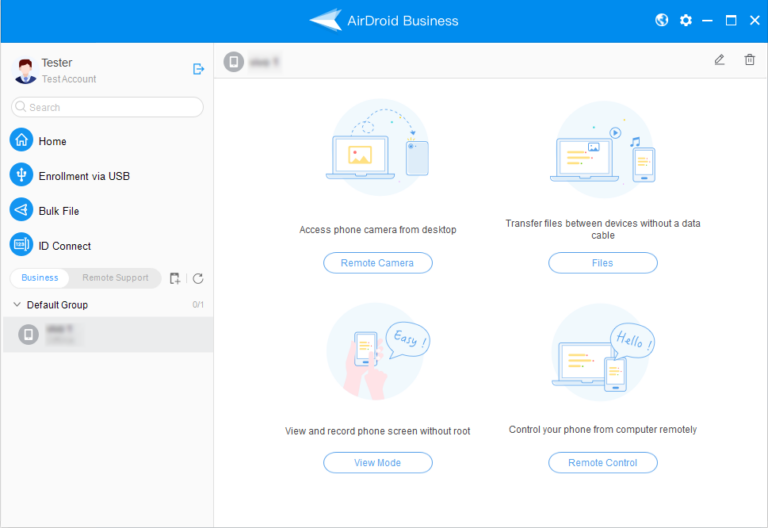This screenshot has height=528, width=768.
Task: Click inside the Search field
Action: point(107,107)
